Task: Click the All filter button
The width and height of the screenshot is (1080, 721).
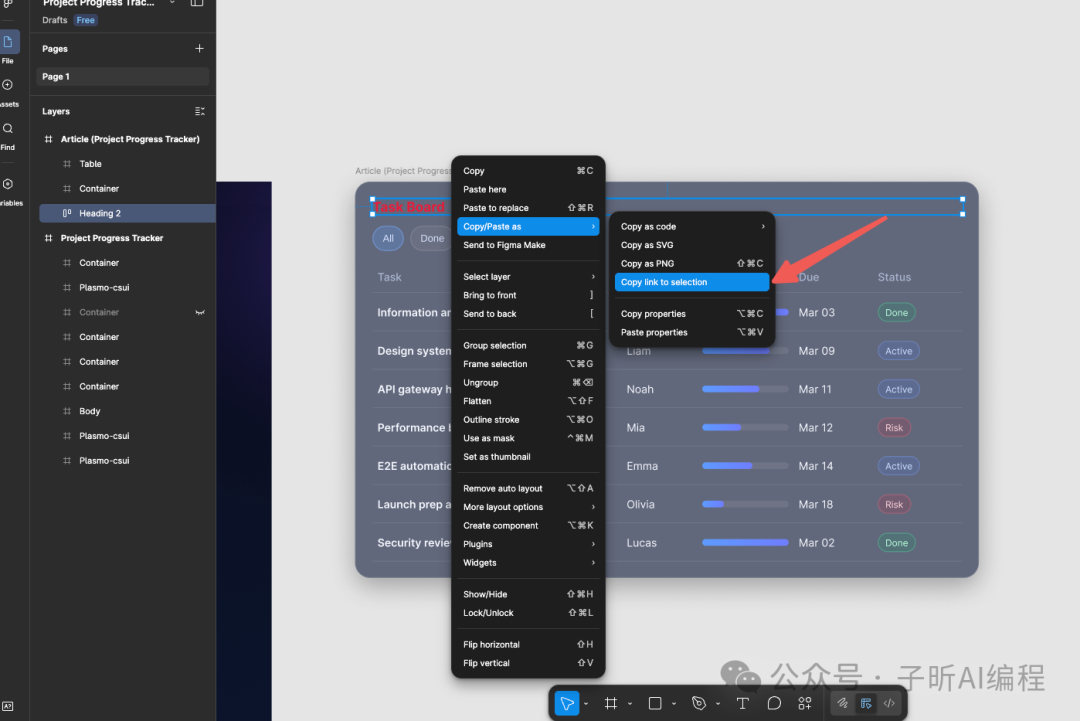Action: click(388, 238)
